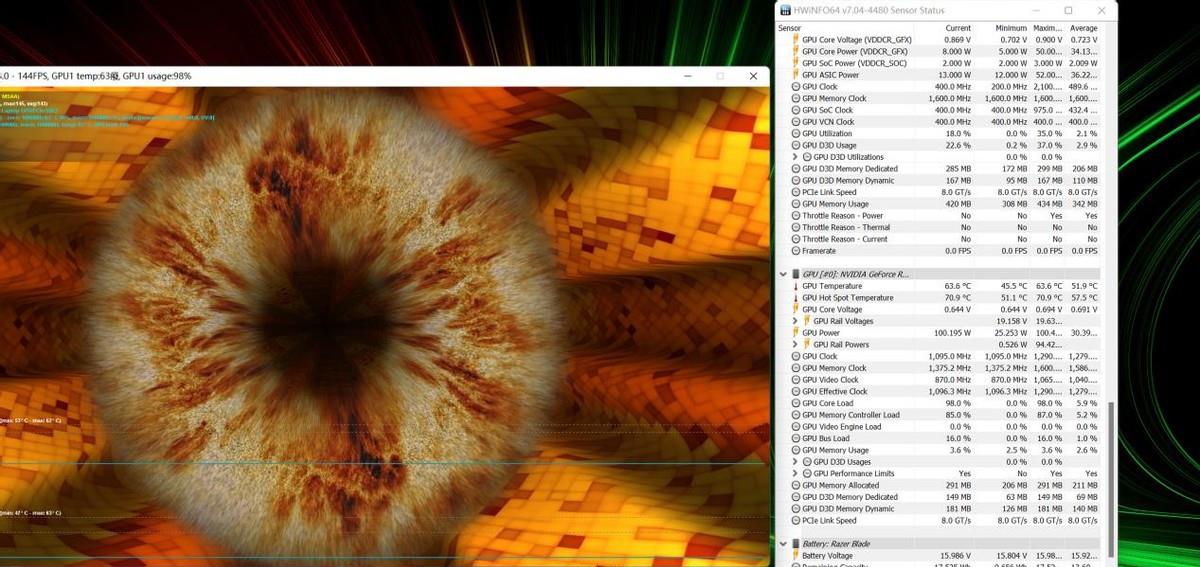Click the icon beside GPU Bus Load

coord(796,438)
